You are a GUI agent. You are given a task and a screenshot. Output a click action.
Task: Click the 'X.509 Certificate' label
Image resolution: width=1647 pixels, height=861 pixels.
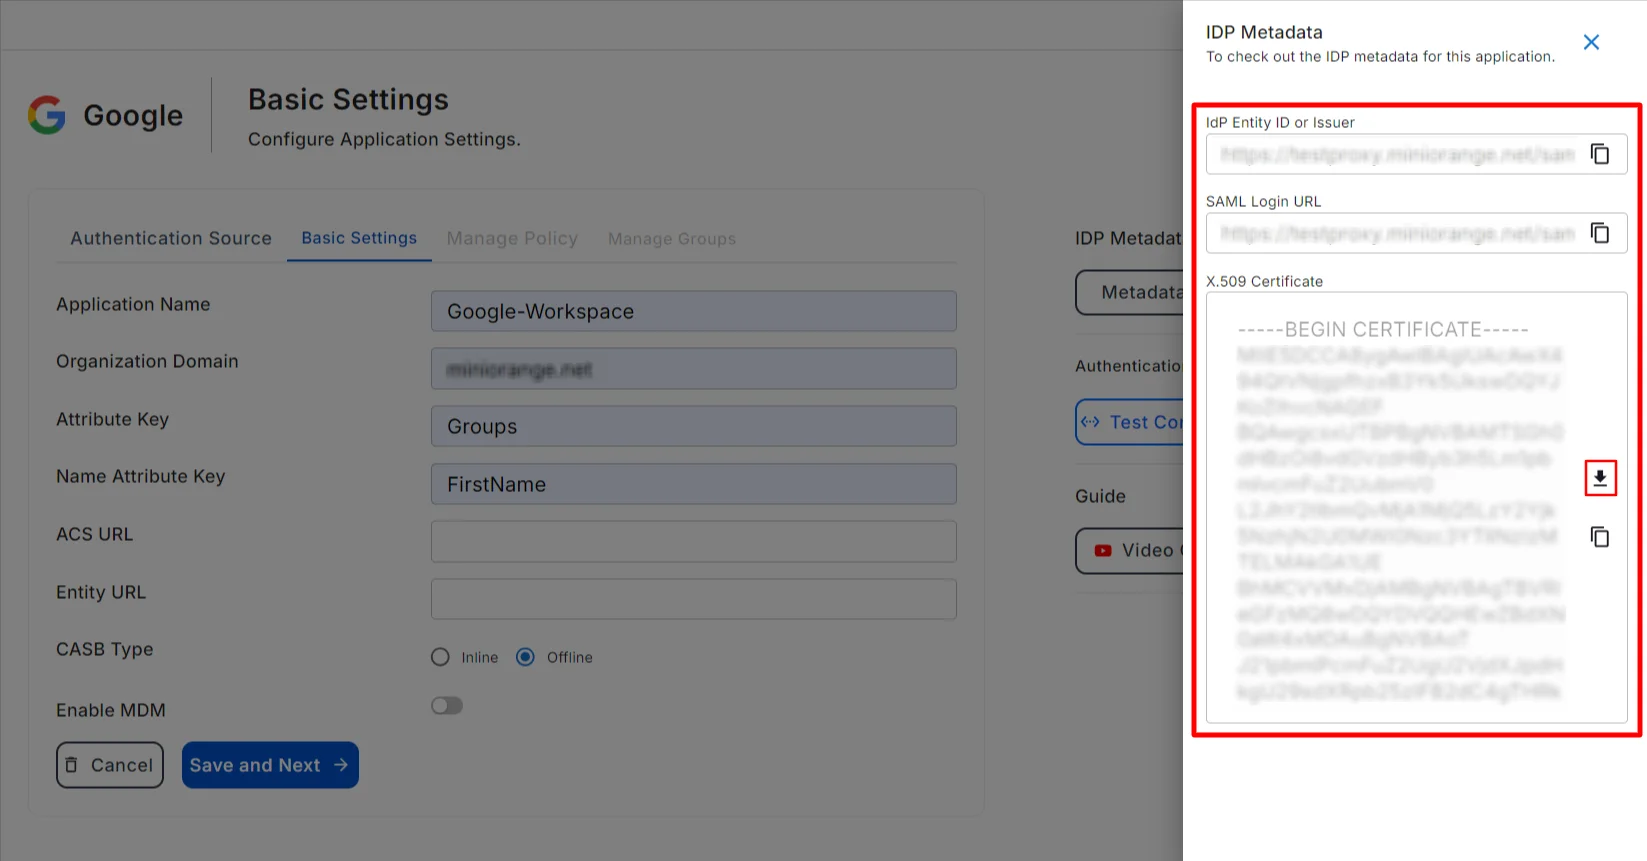pyautogui.click(x=1264, y=281)
